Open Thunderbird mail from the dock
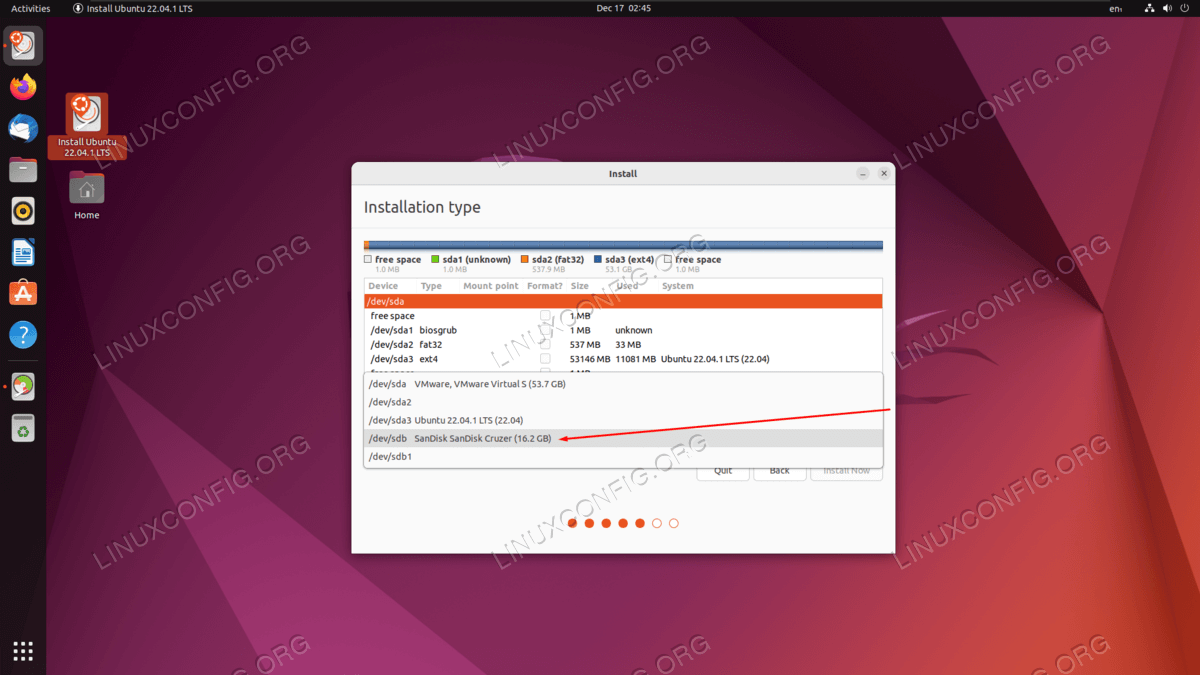 (23, 128)
